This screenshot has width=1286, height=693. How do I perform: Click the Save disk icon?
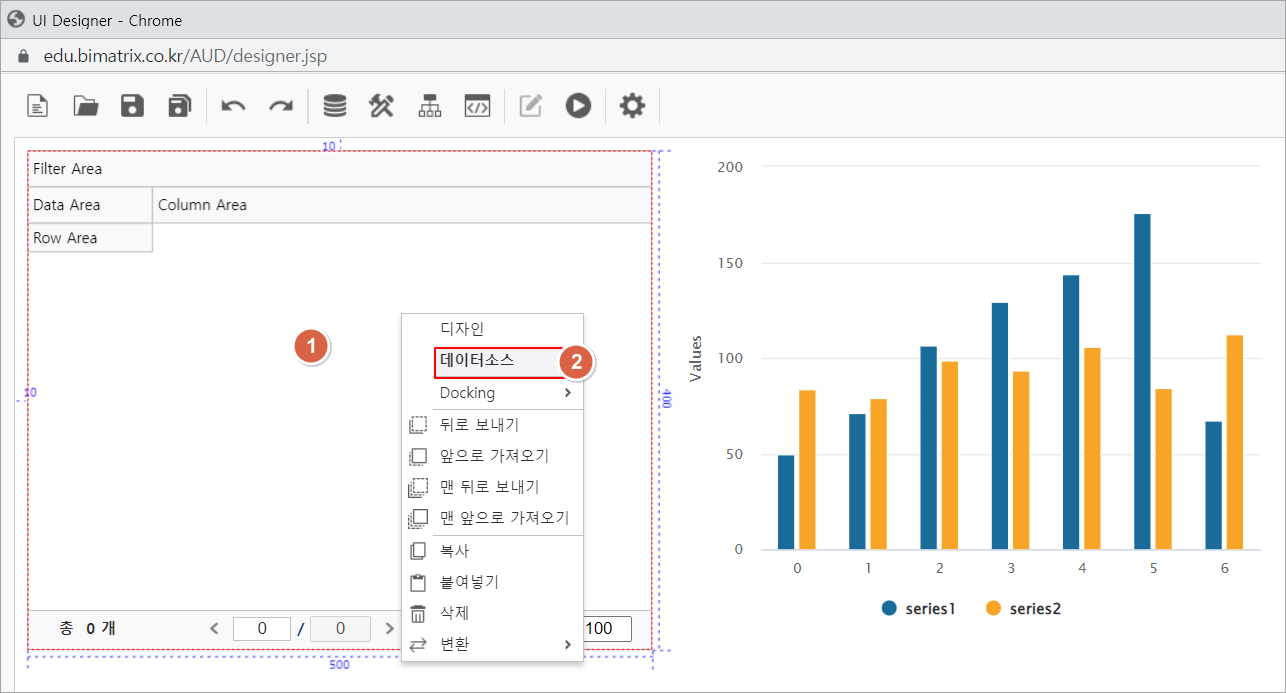tap(132, 105)
